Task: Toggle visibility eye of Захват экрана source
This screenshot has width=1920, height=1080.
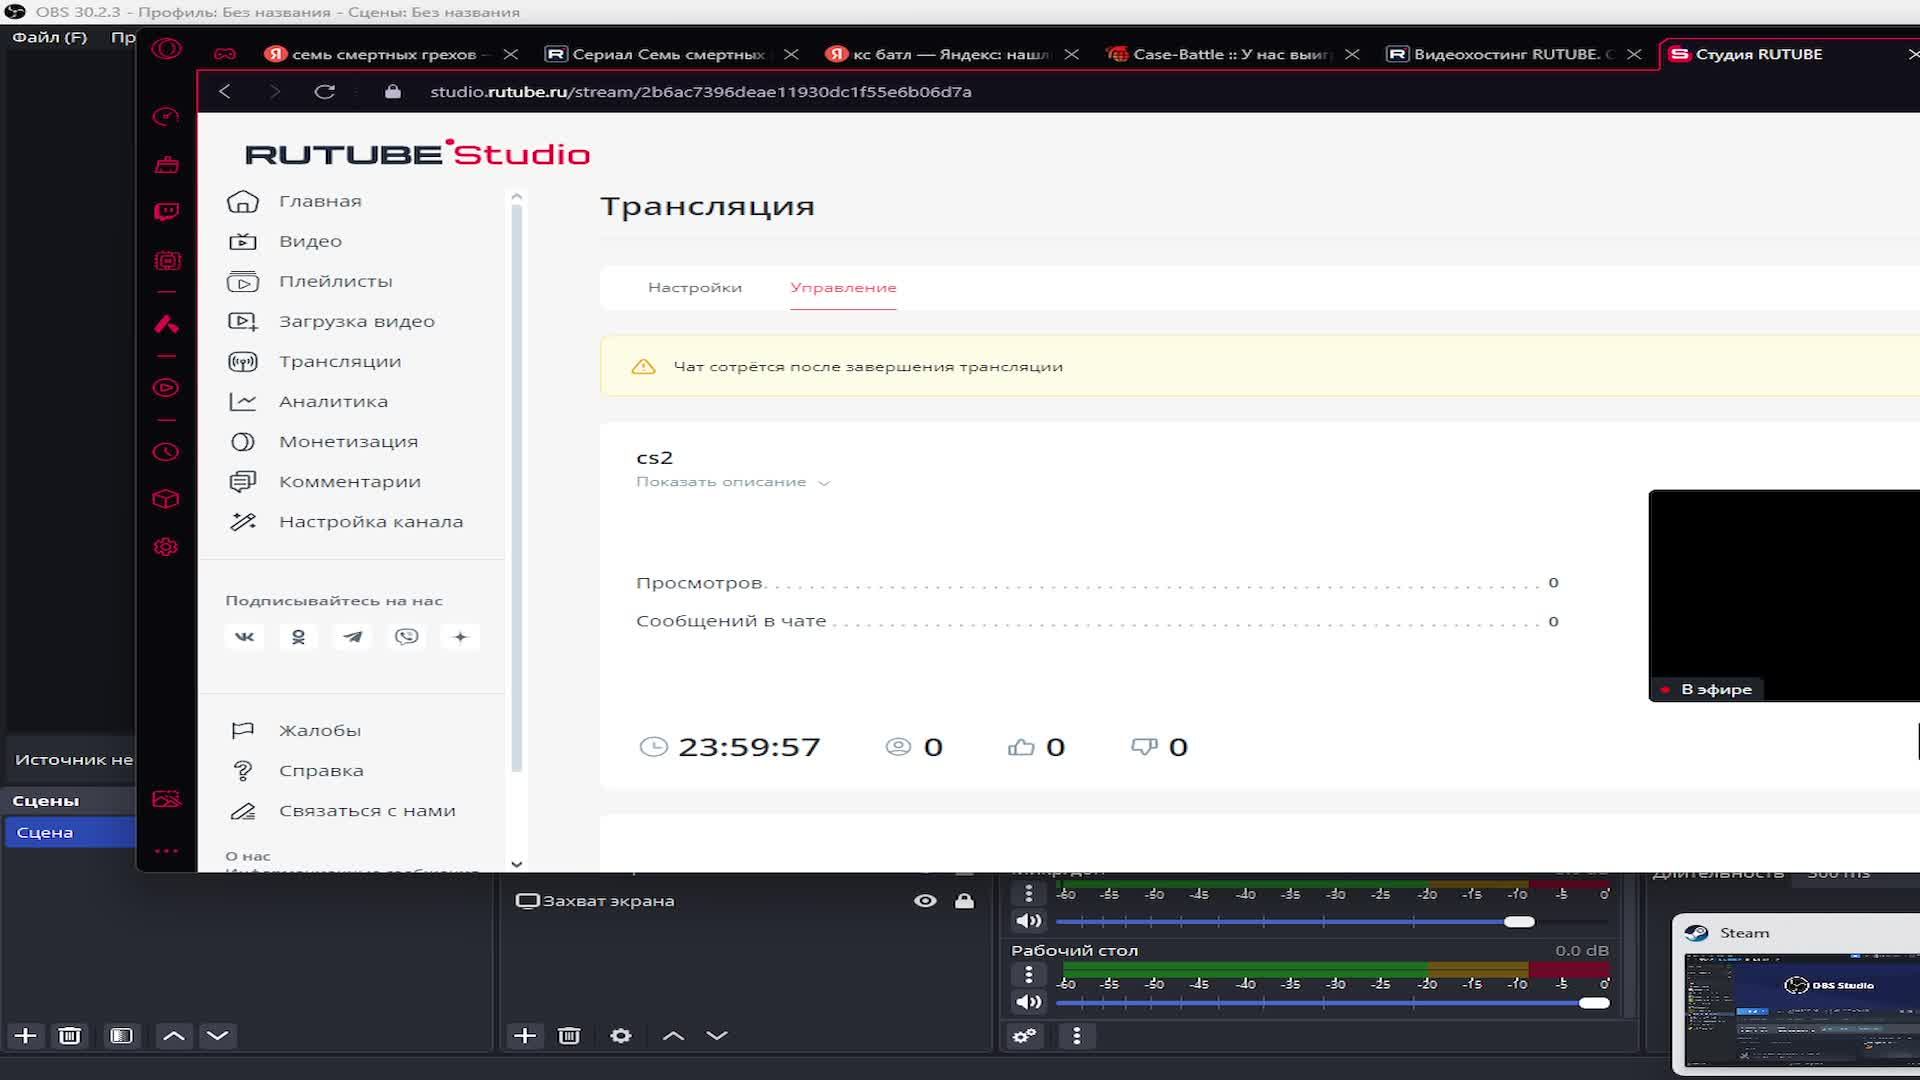Action: coord(925,901)
